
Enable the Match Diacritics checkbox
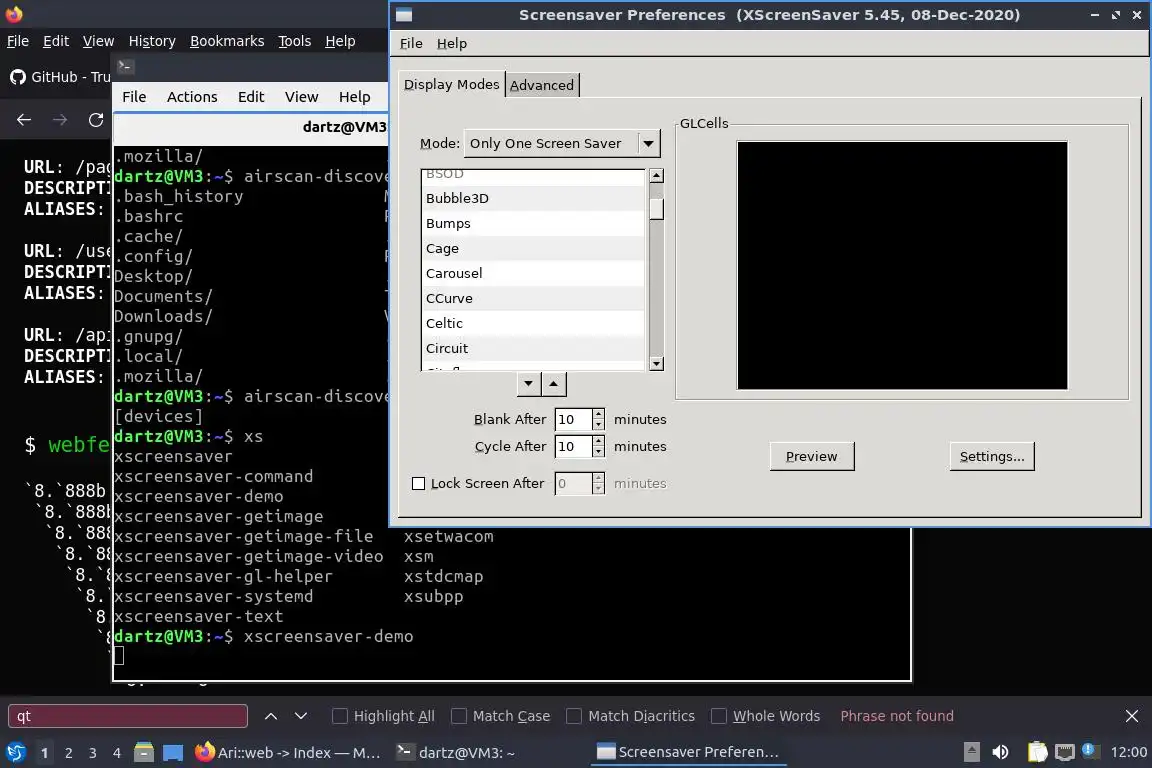tap(574, 716)
